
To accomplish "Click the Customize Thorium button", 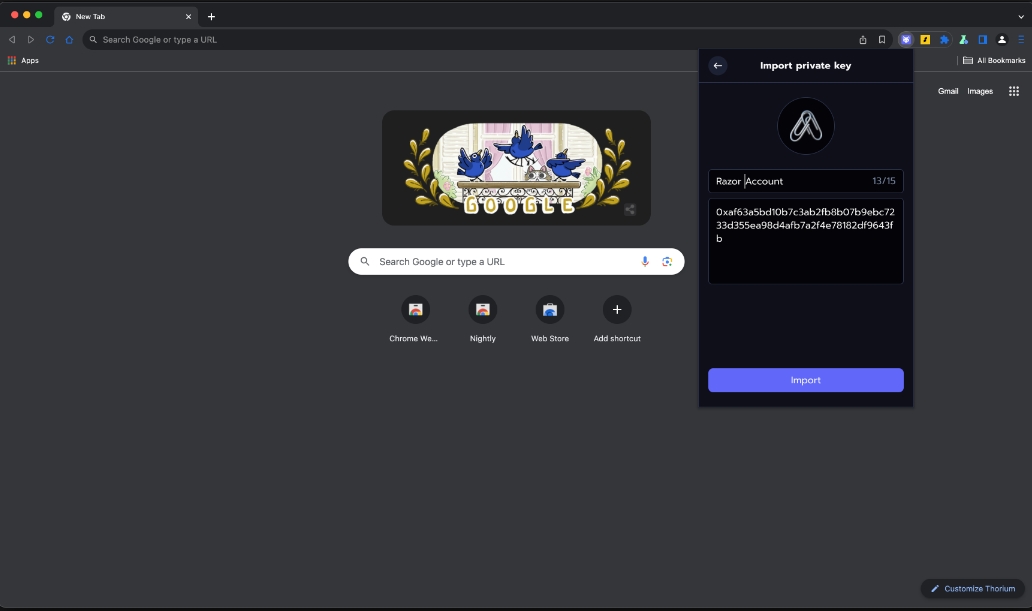I will pyautogui.click(x=973, y=589).
